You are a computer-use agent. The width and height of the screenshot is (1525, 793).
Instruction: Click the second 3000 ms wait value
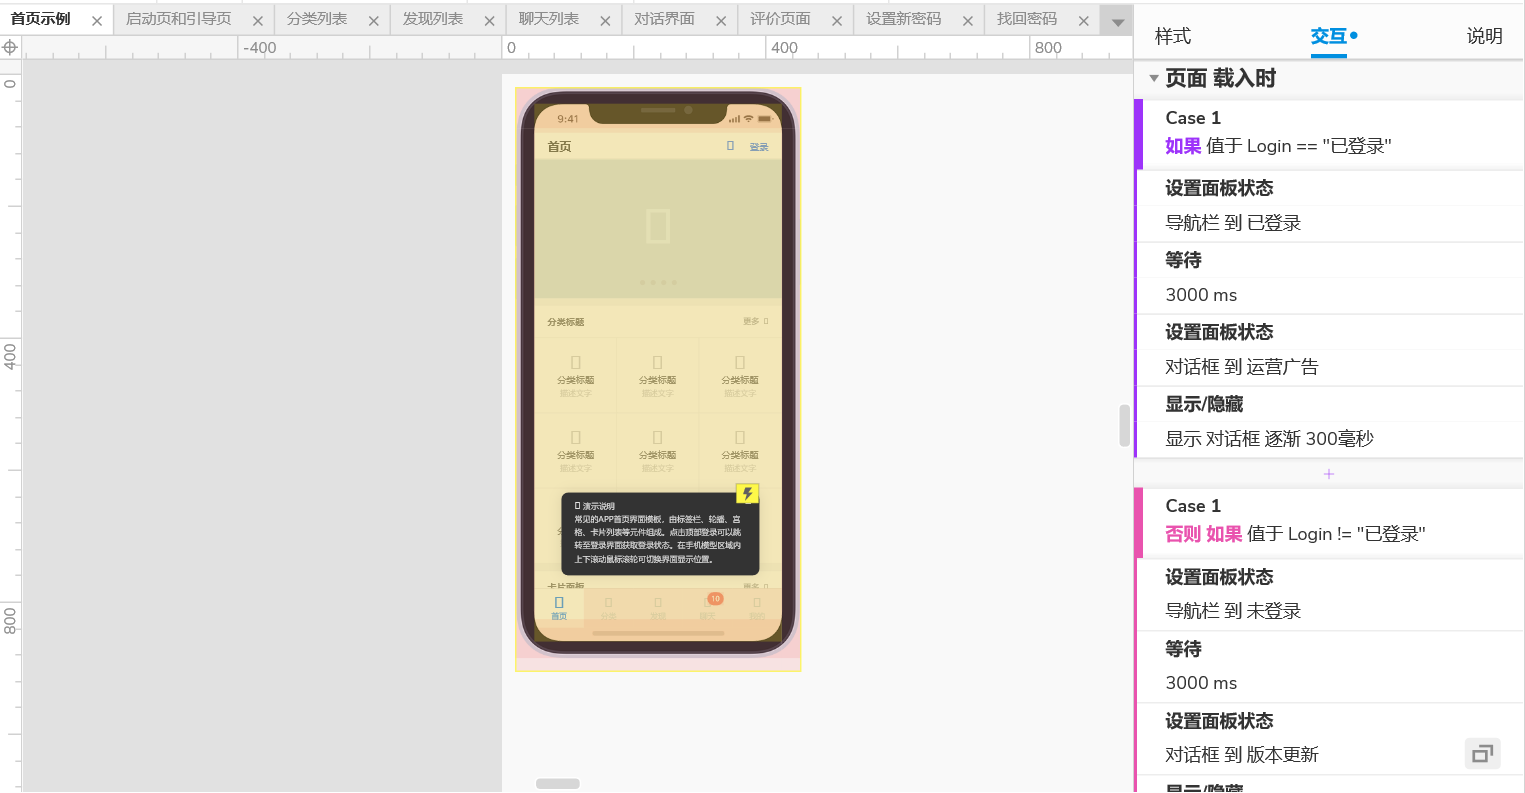point(1201,683)
